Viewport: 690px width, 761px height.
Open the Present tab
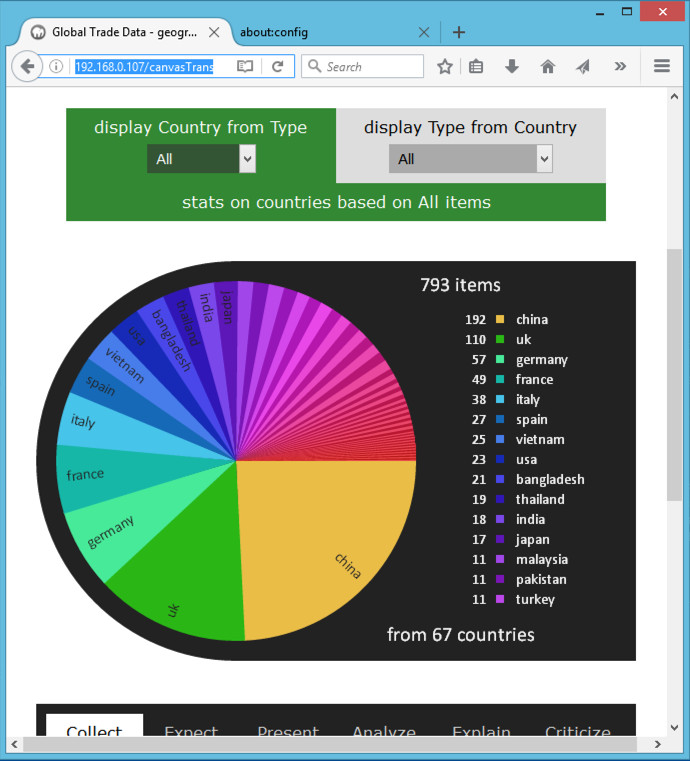[x=288, y=731]
